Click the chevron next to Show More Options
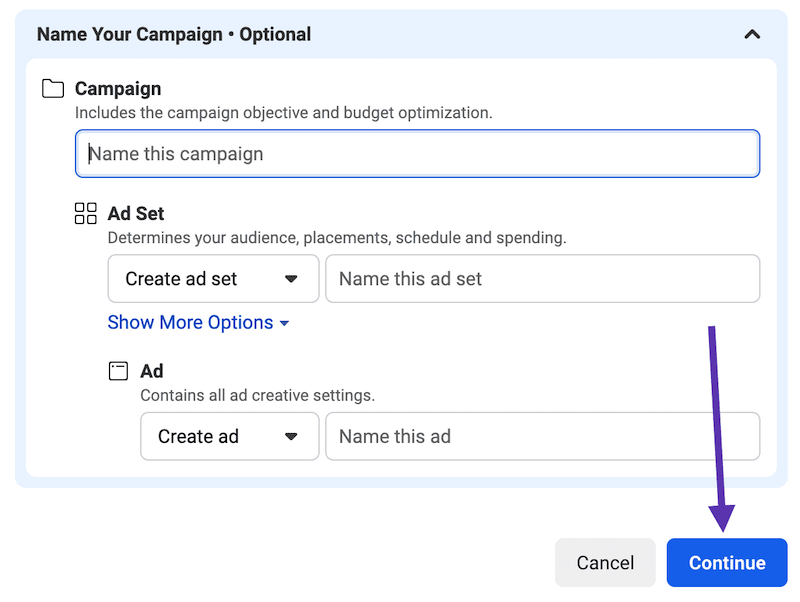 click(284, 323)
